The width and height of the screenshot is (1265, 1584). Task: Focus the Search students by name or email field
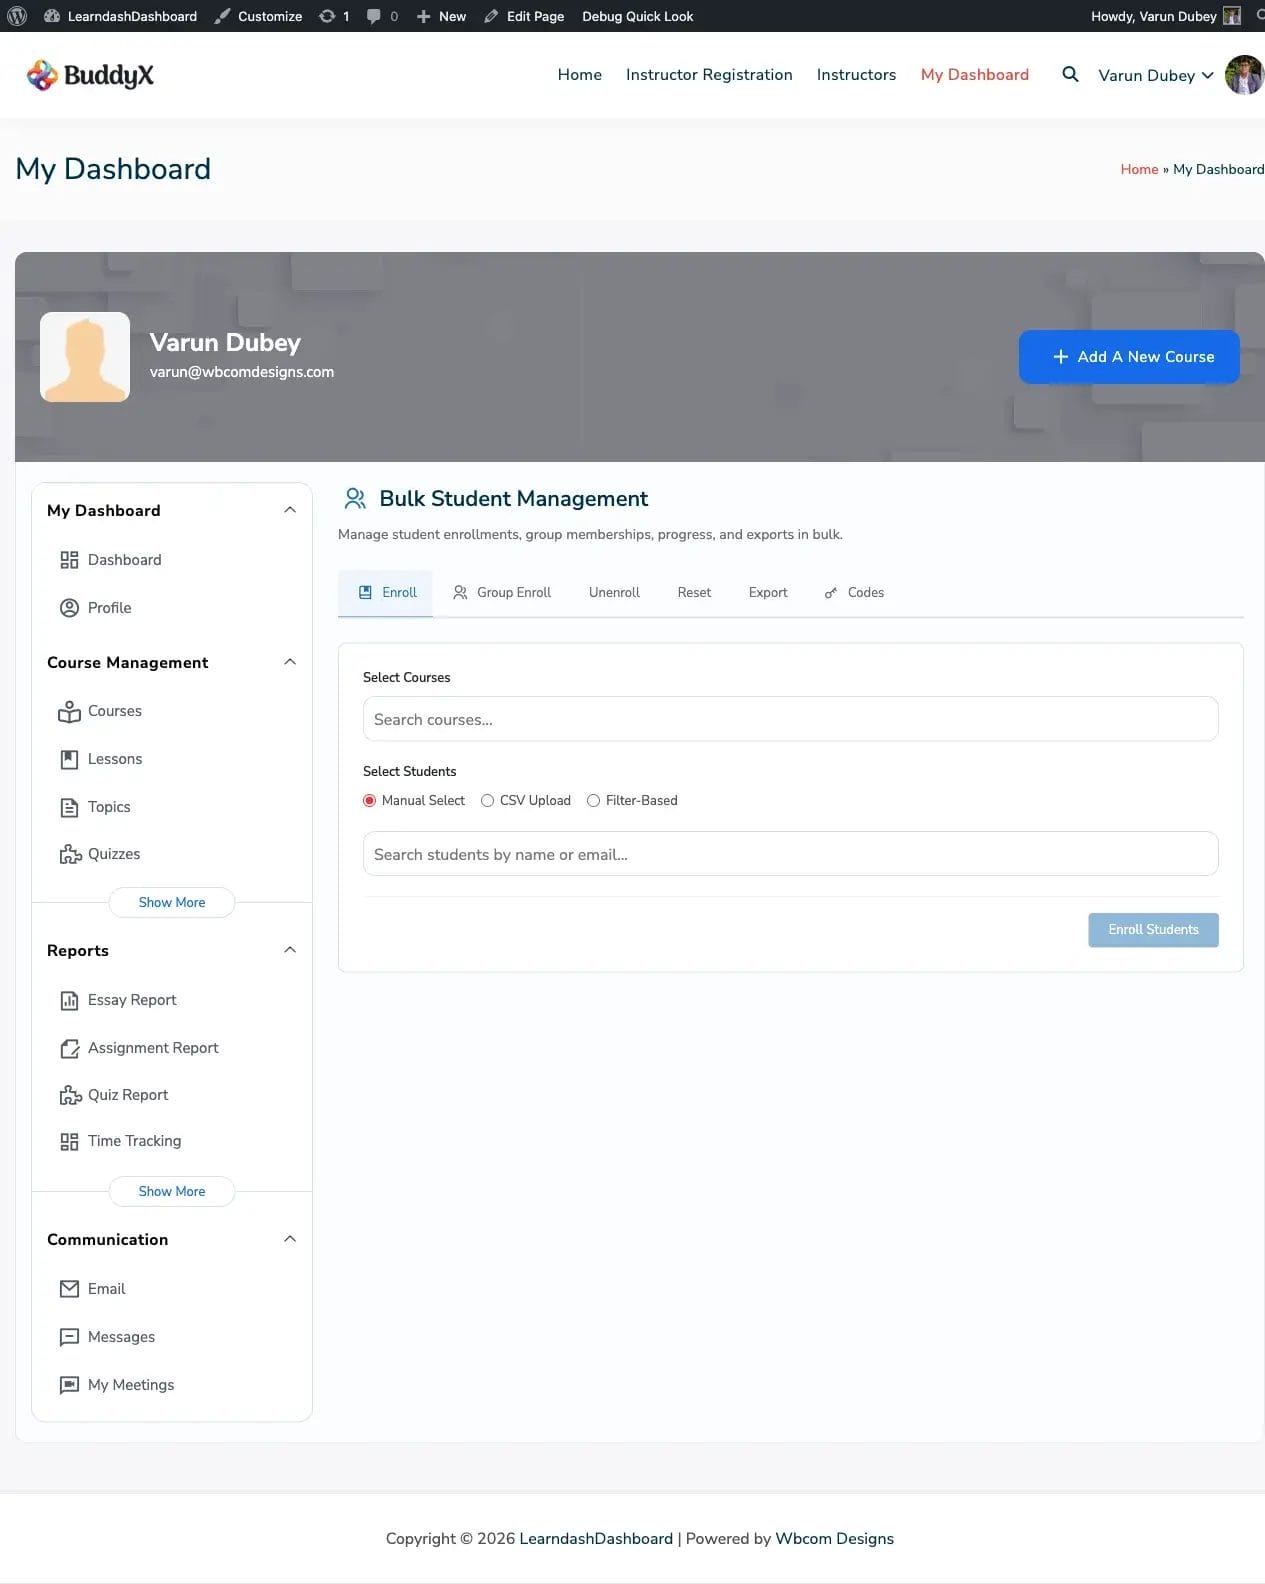point(790,854)
